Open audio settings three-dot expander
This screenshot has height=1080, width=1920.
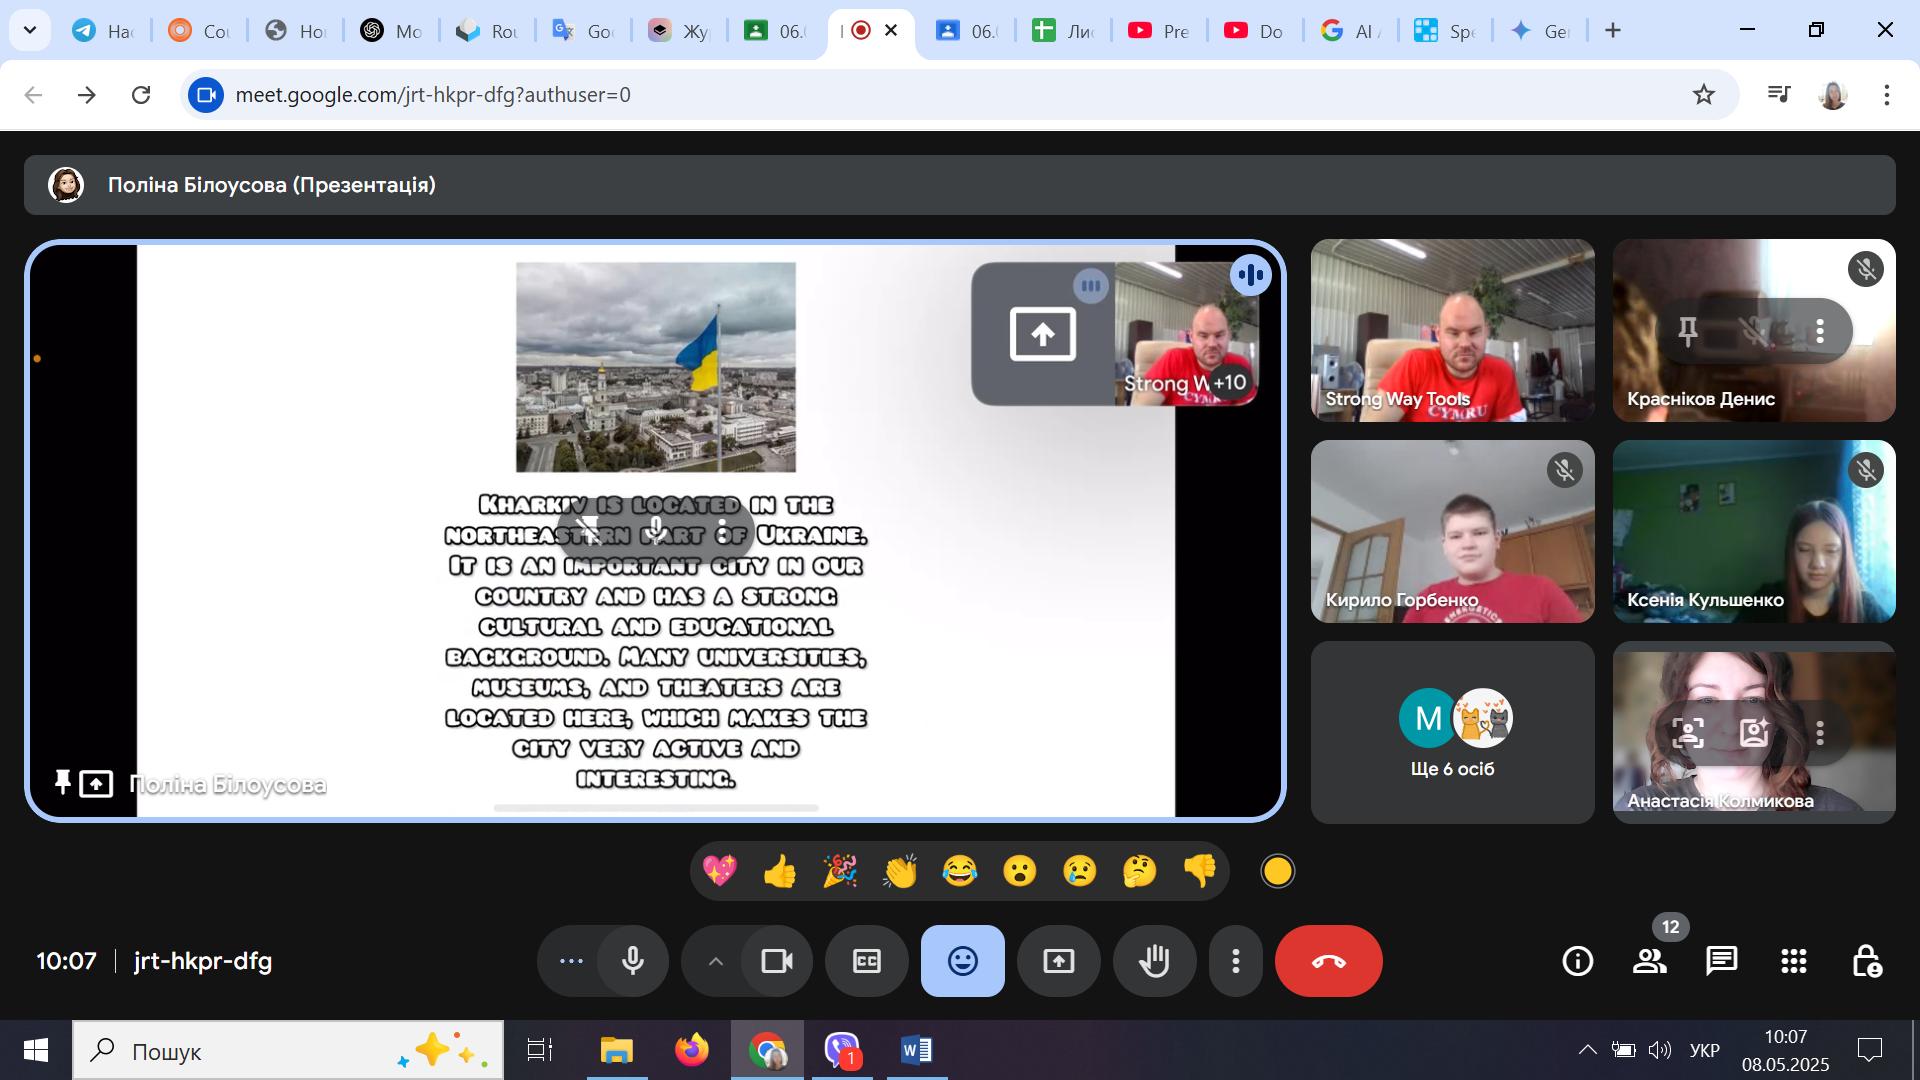click(x=571, y=961)
